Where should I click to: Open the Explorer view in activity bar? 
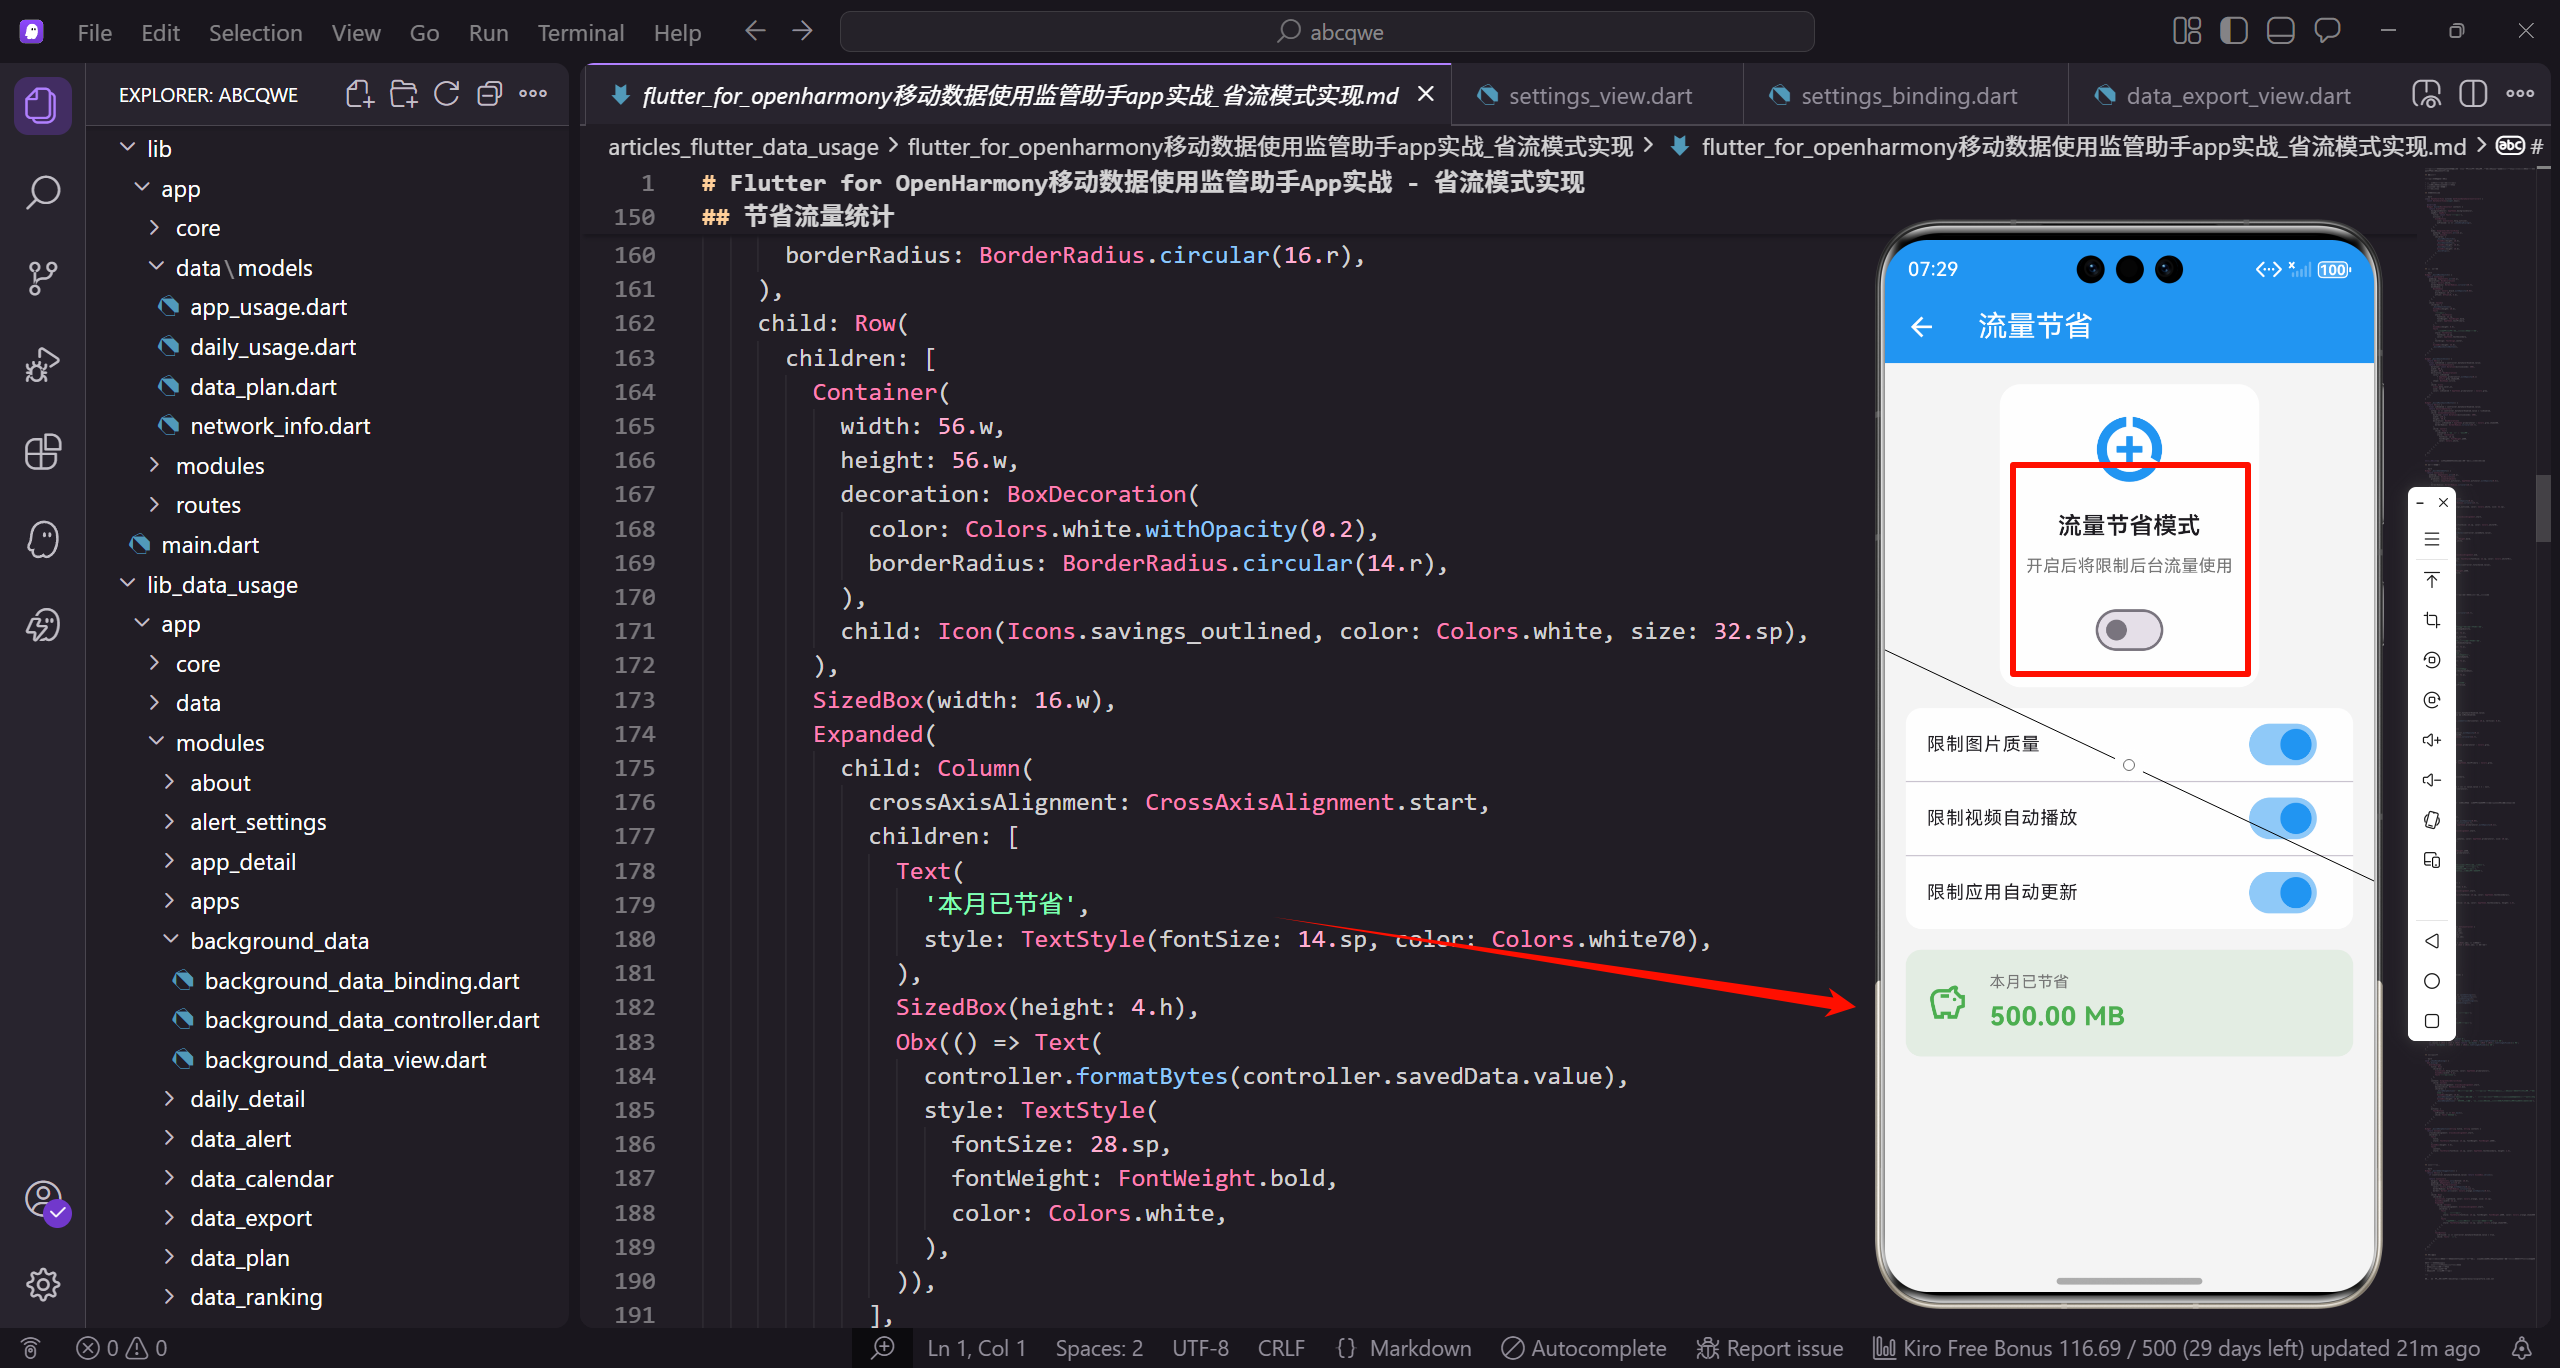(x=42, y=105)
